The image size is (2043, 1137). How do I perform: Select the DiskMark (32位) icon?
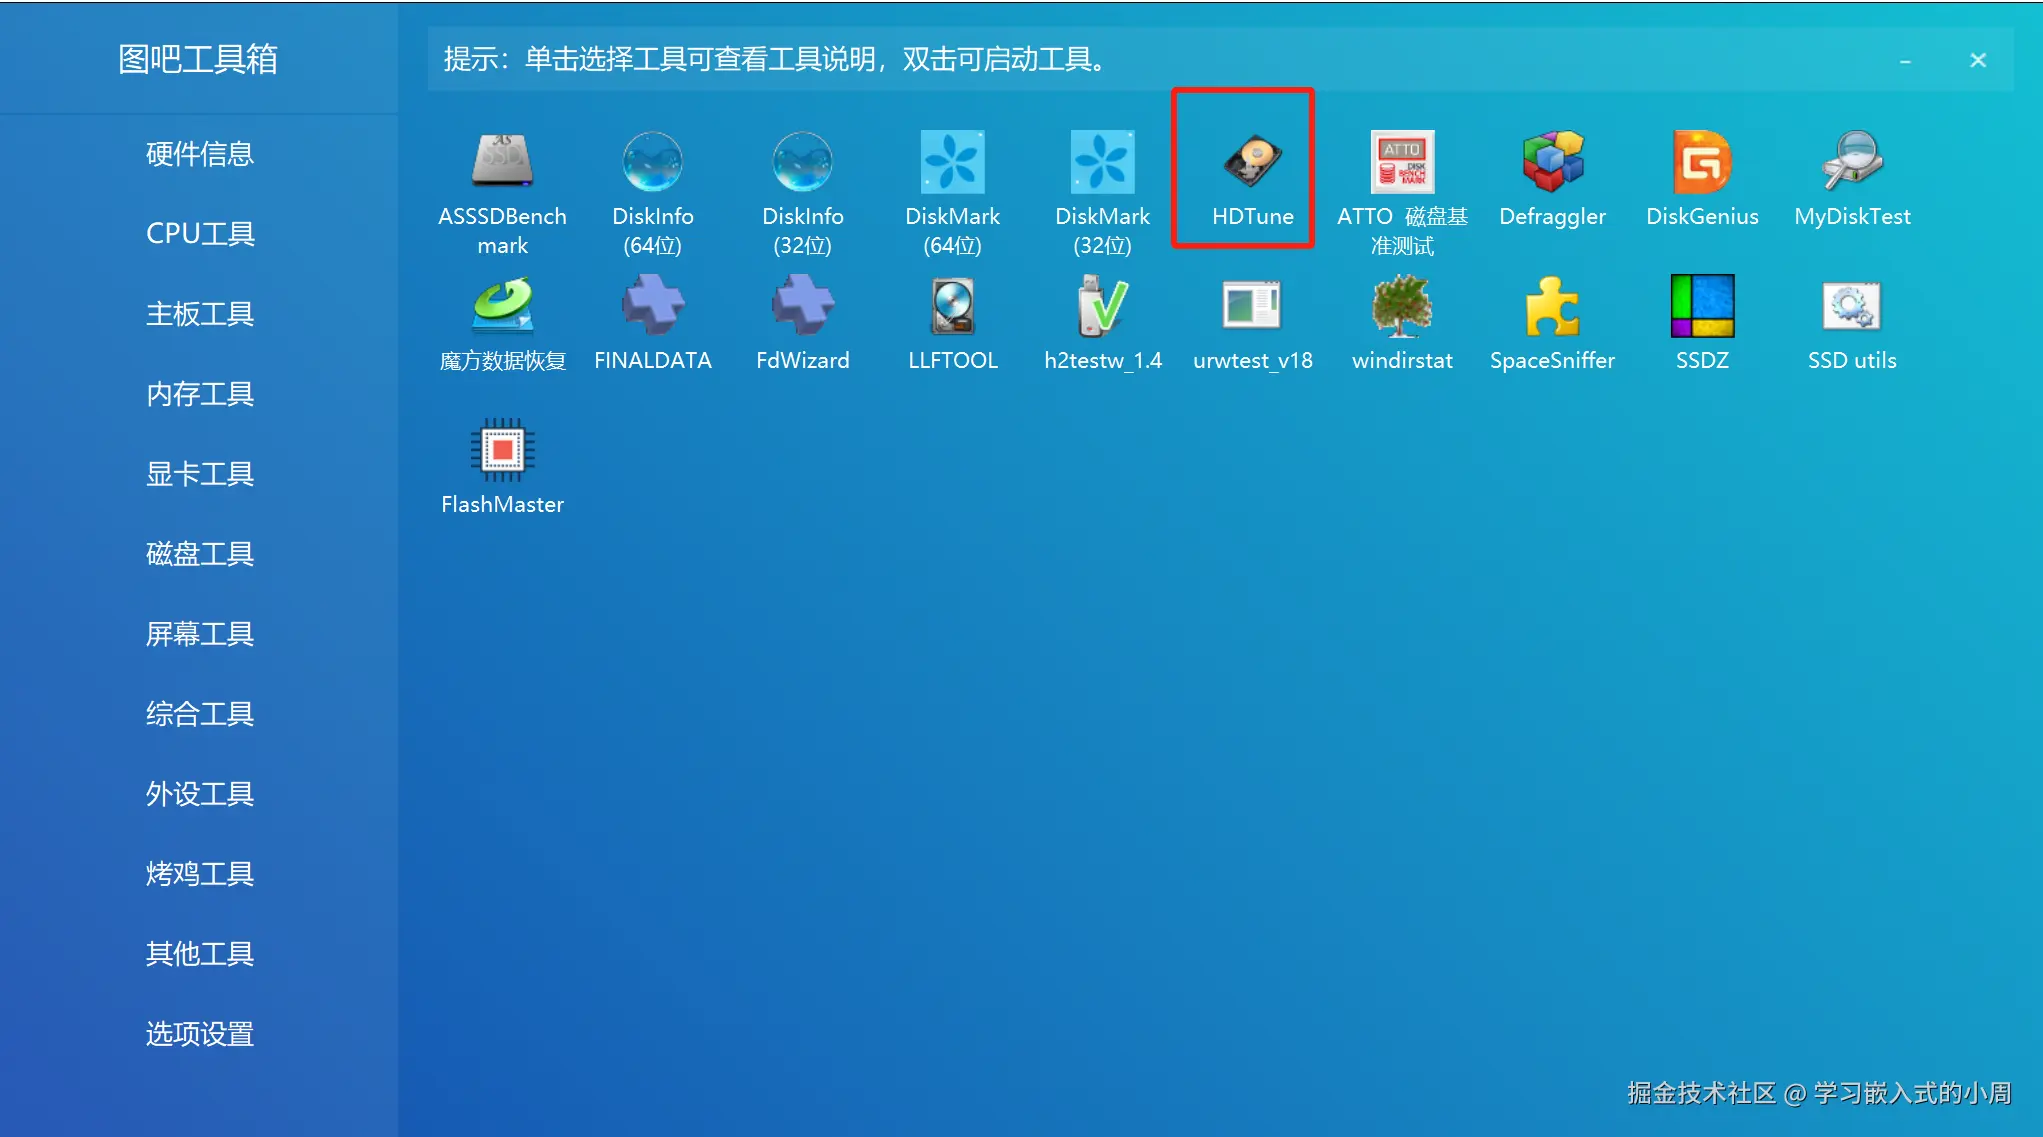coord(1102,163)
